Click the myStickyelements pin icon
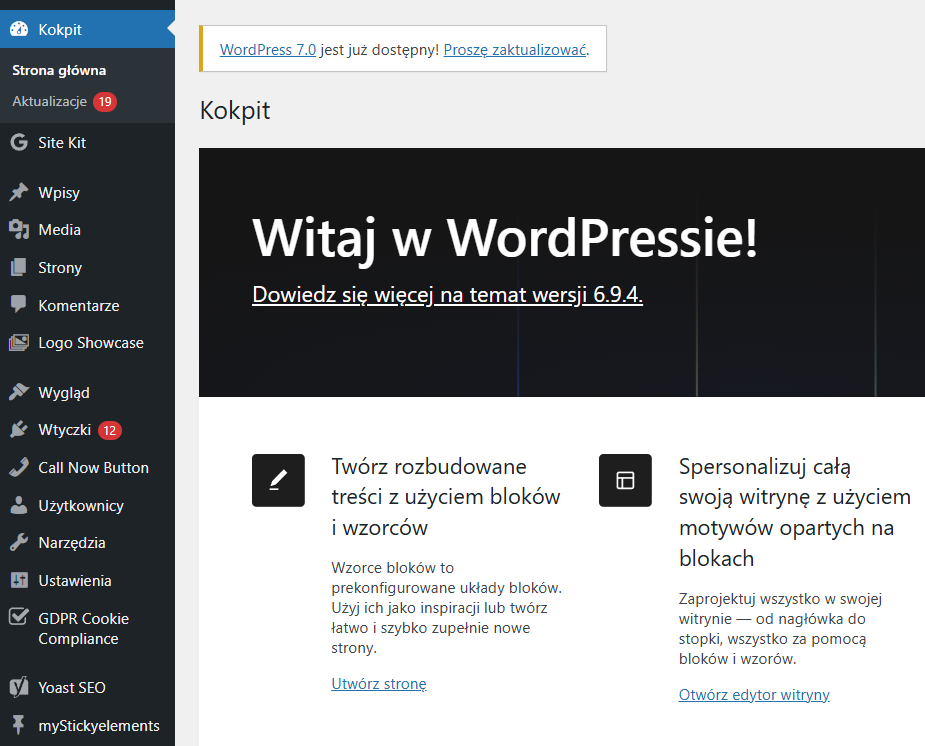The height and width of the screenshot is (746, 925). (19, 725)
